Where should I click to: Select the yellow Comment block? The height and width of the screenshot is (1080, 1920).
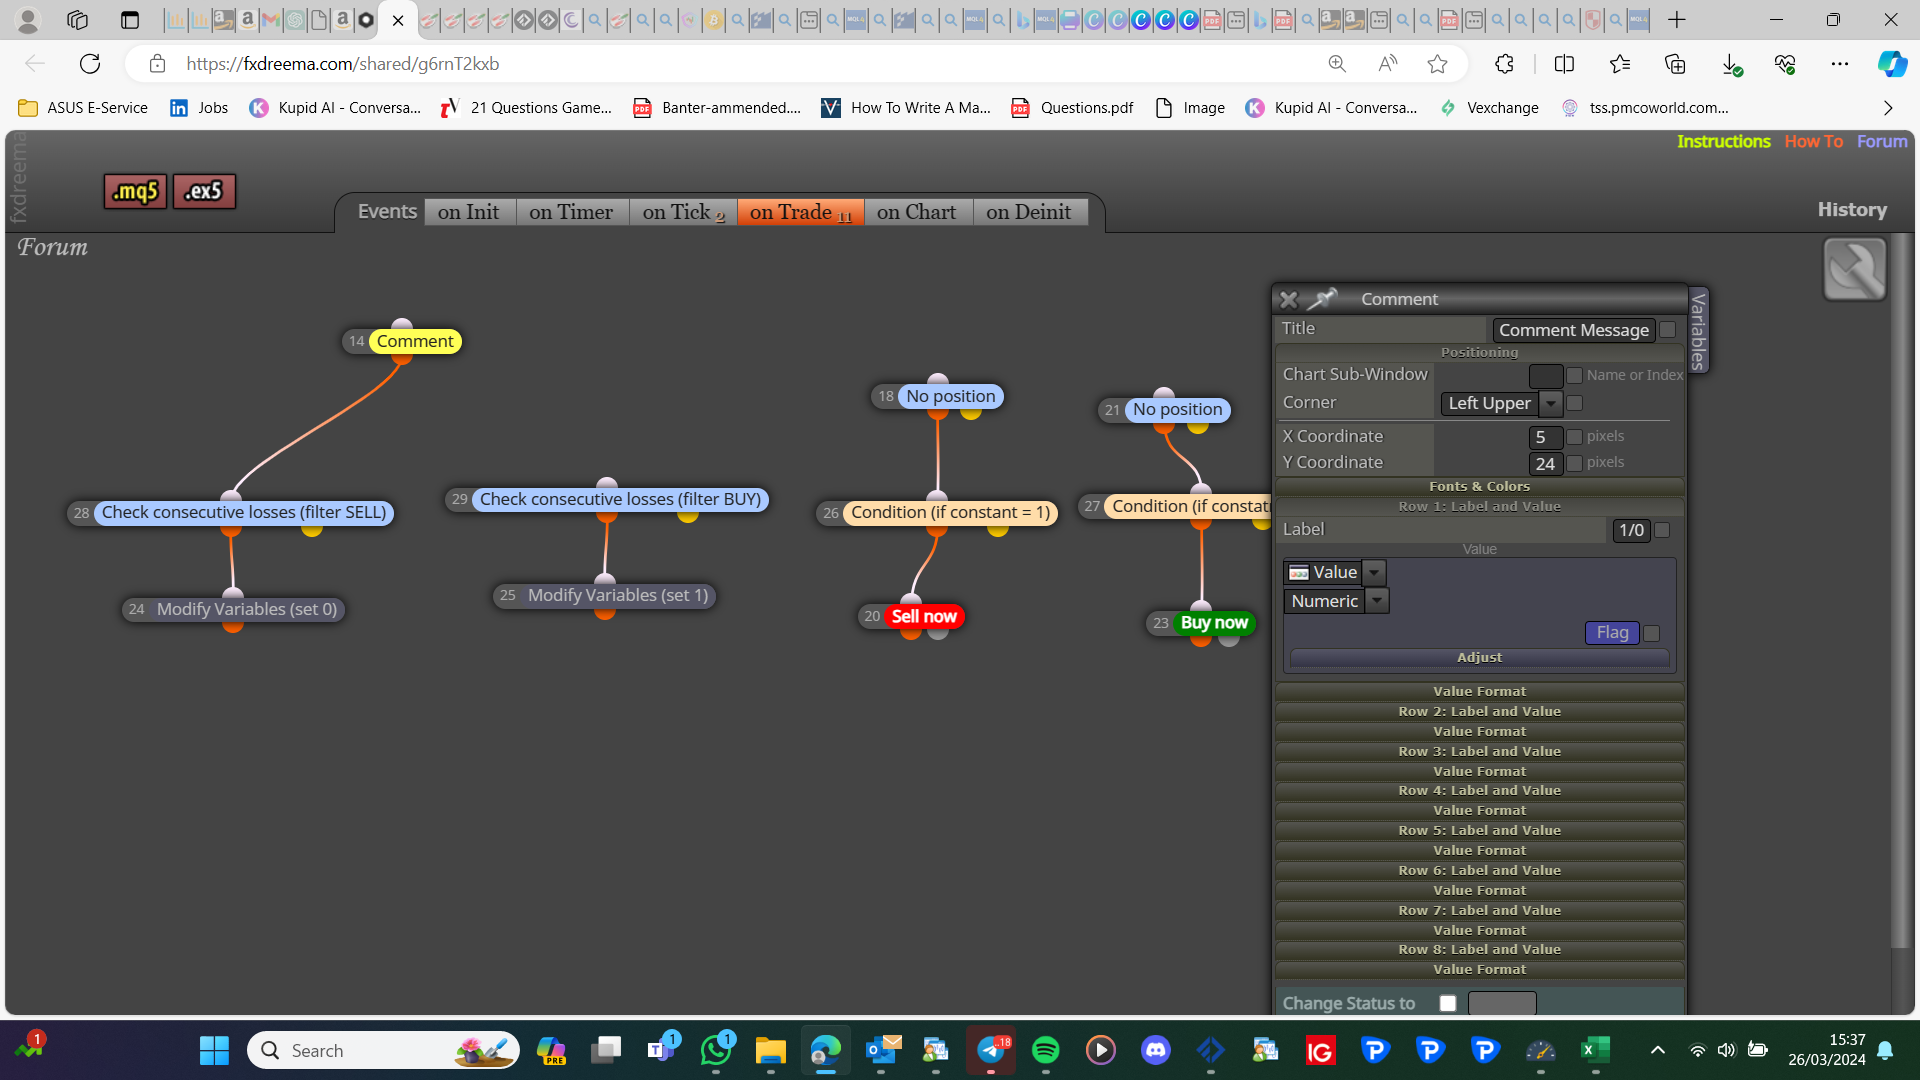tap(415, 341)
